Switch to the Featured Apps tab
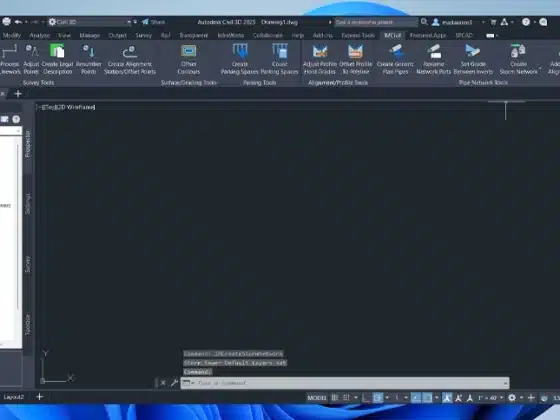The width and height of the screenshot is (560, 420). tap(428, 35)
